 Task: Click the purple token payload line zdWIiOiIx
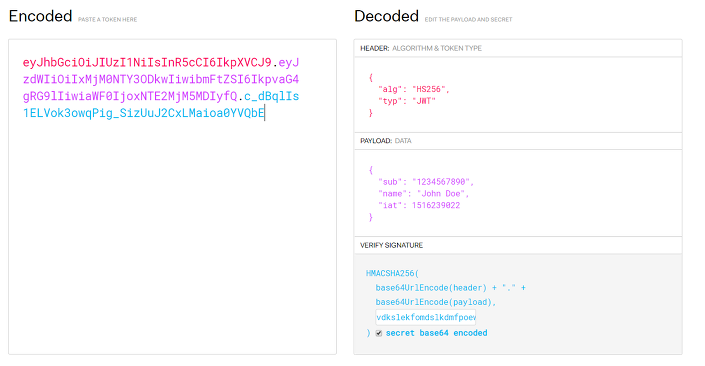click(x=161, y=79)
